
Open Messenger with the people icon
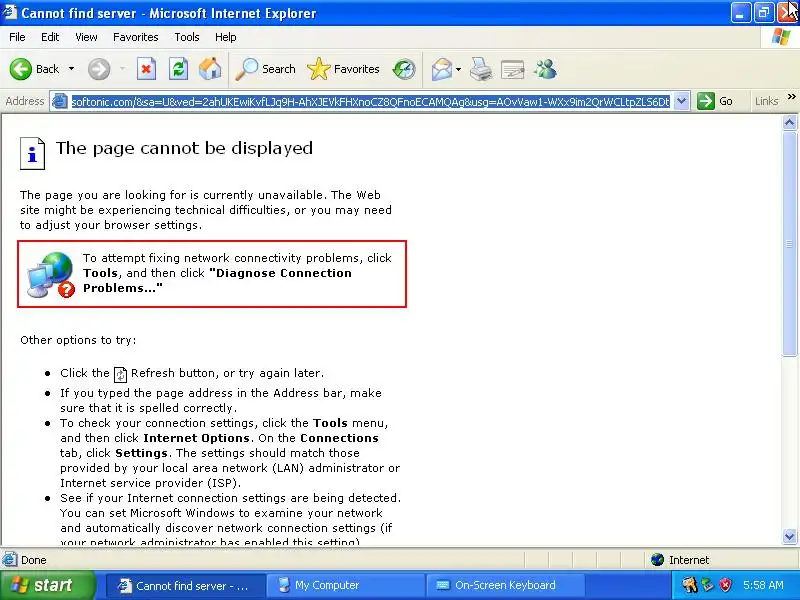click(x=545, y=69)
